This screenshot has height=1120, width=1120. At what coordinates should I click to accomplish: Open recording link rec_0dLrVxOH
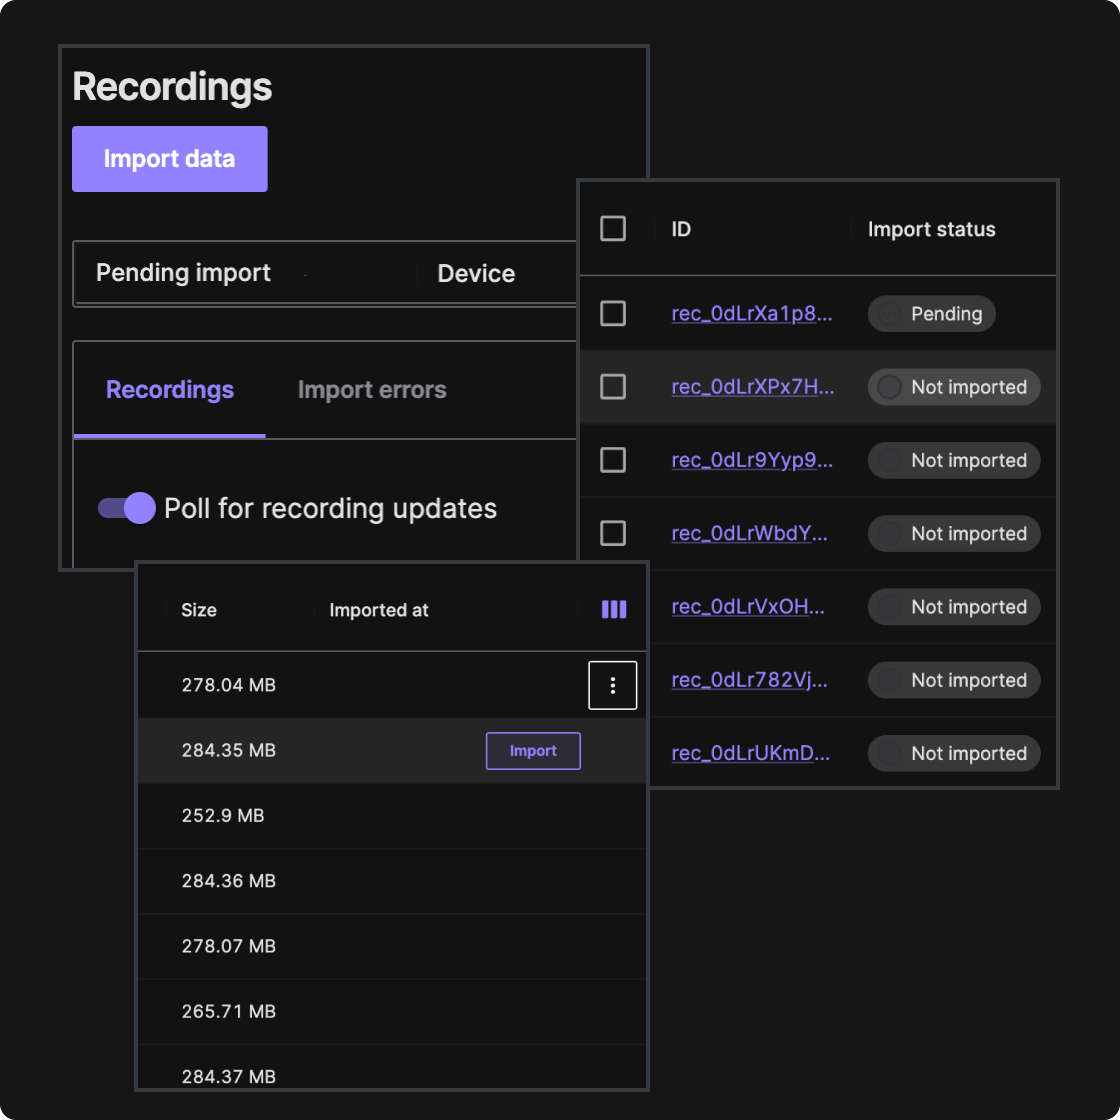pyautogui.click(x=748, y=607)
